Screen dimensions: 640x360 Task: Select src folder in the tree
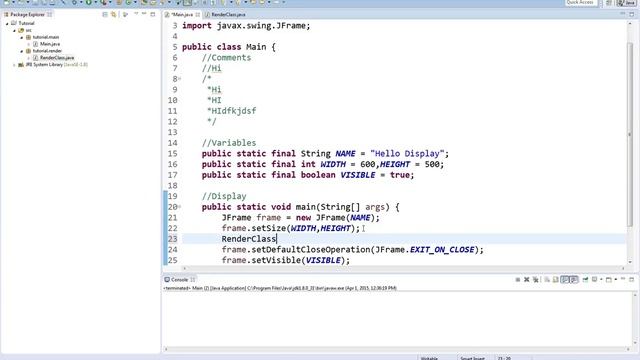point(29,30)
